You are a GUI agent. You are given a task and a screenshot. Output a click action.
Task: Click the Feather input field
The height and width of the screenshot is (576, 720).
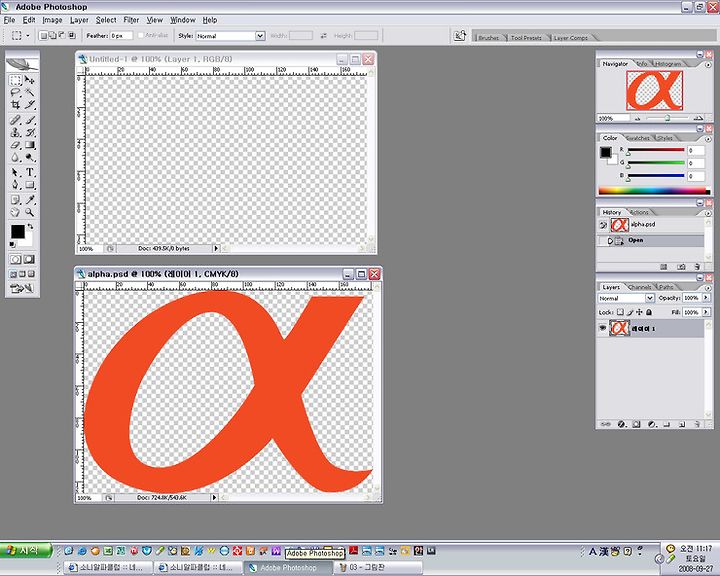[121, 35]
